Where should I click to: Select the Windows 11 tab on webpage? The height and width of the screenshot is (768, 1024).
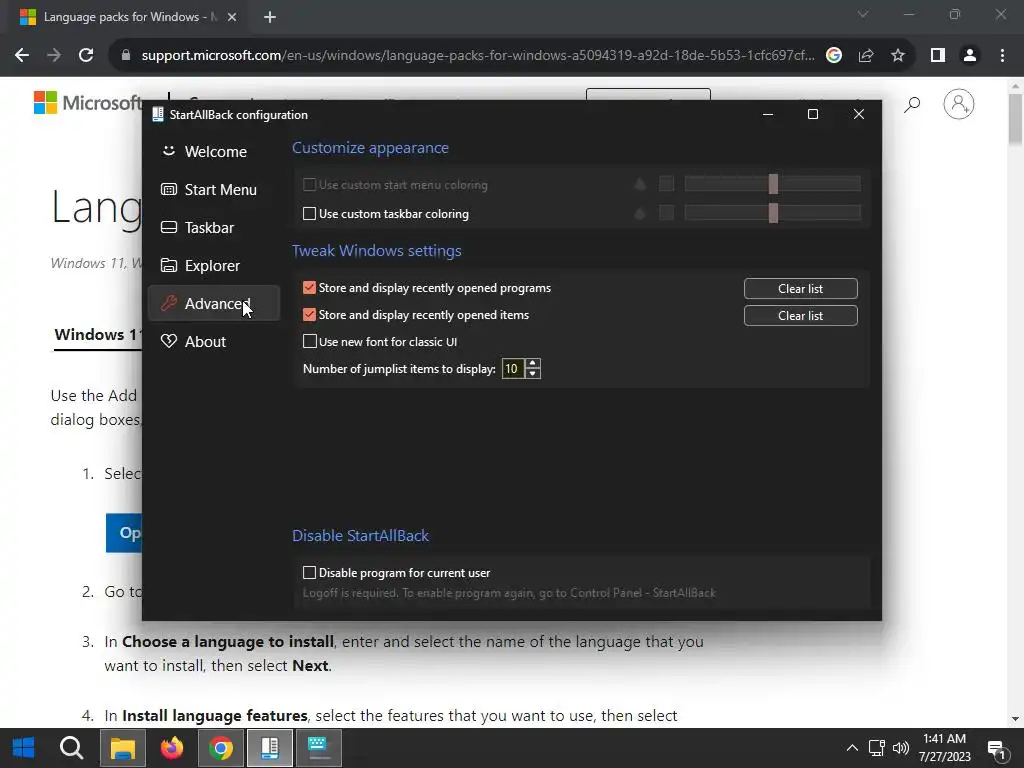click(x=97, y=334)
